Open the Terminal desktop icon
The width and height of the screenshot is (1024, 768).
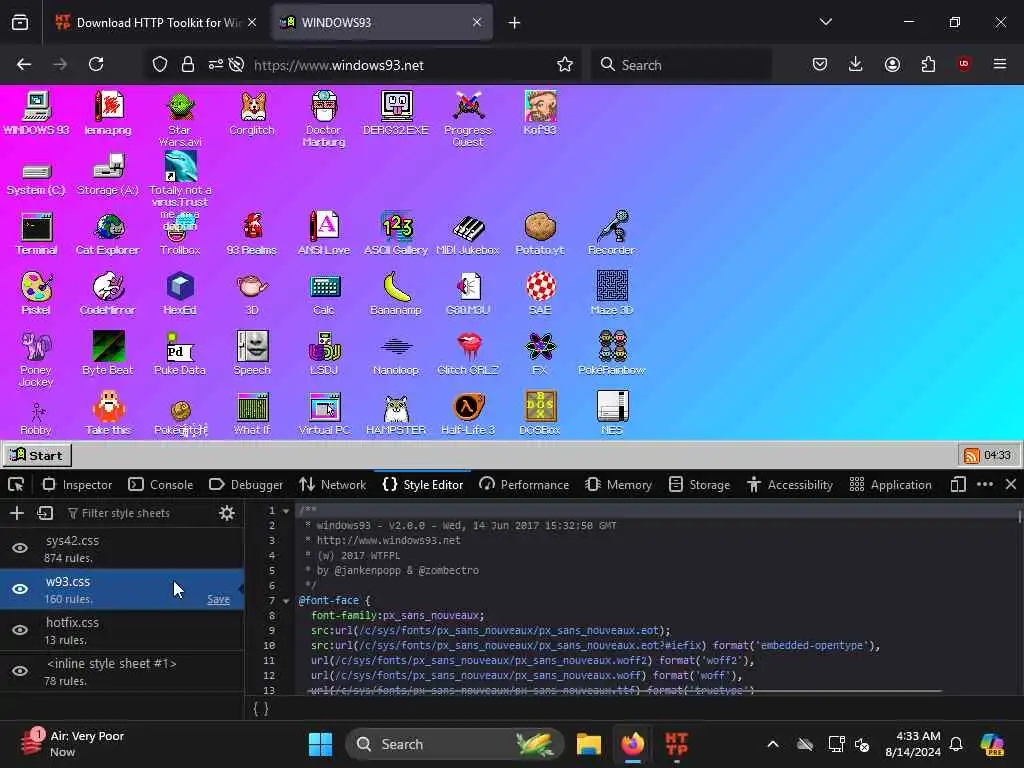[x=37, y=232]
